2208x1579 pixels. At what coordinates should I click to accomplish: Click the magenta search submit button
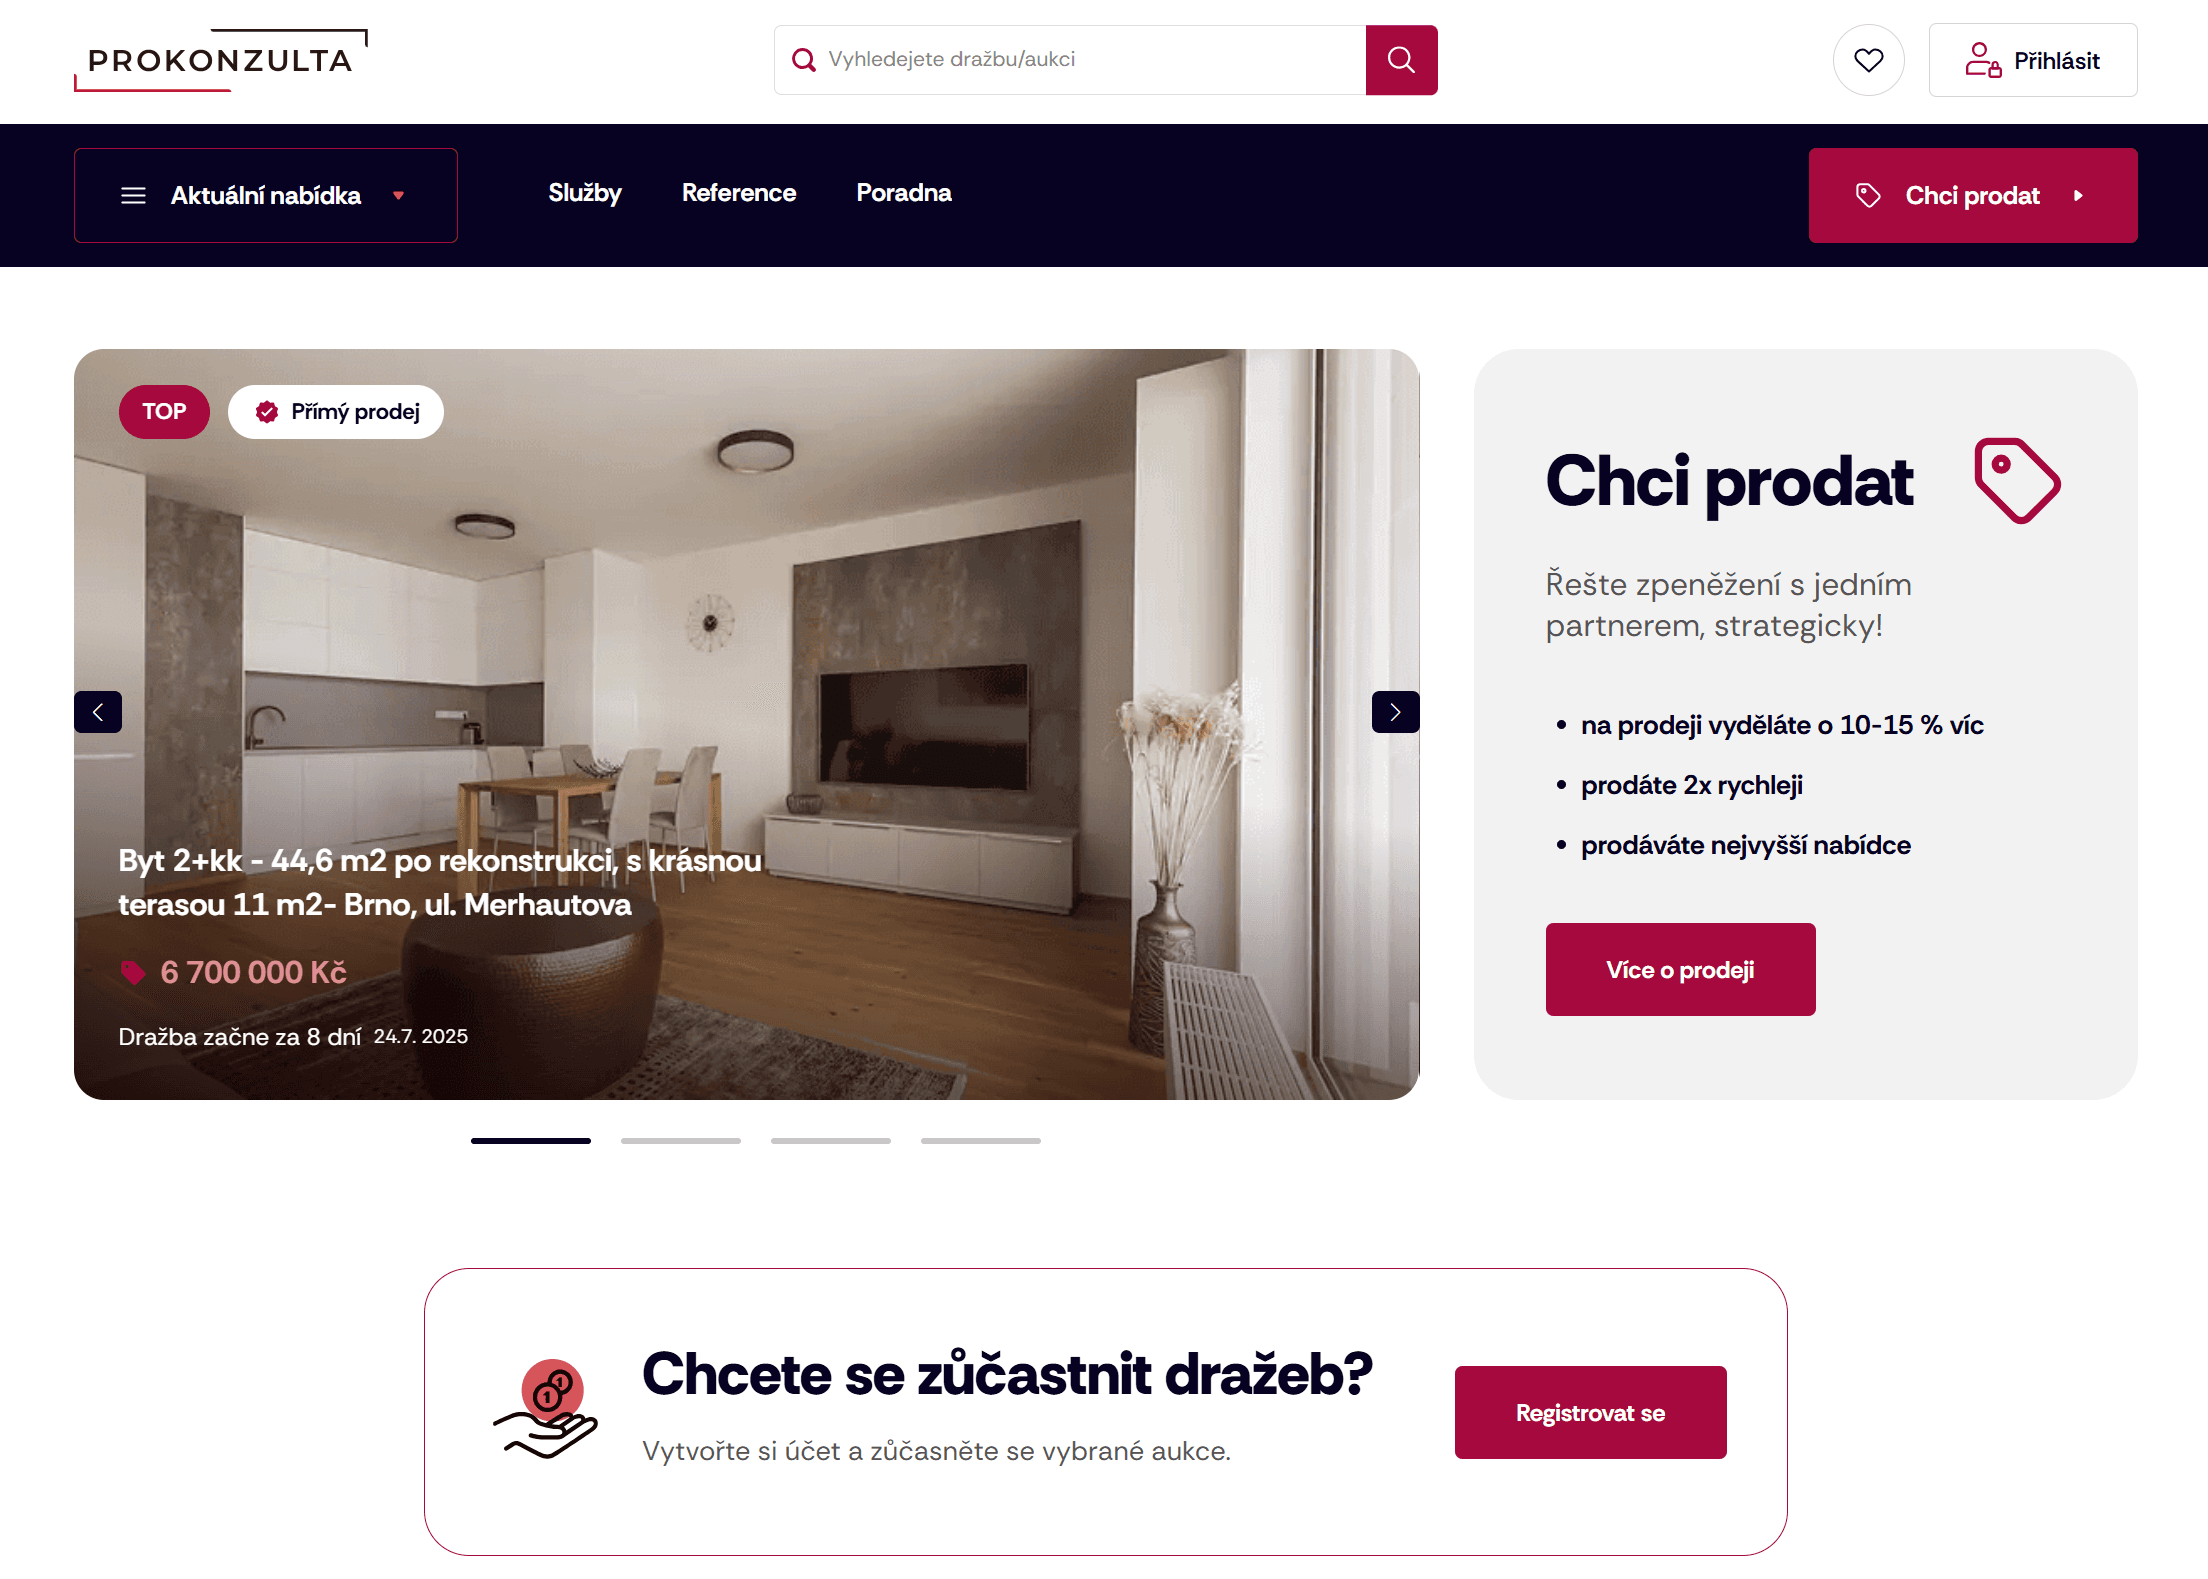click(x=1401, y=60)
